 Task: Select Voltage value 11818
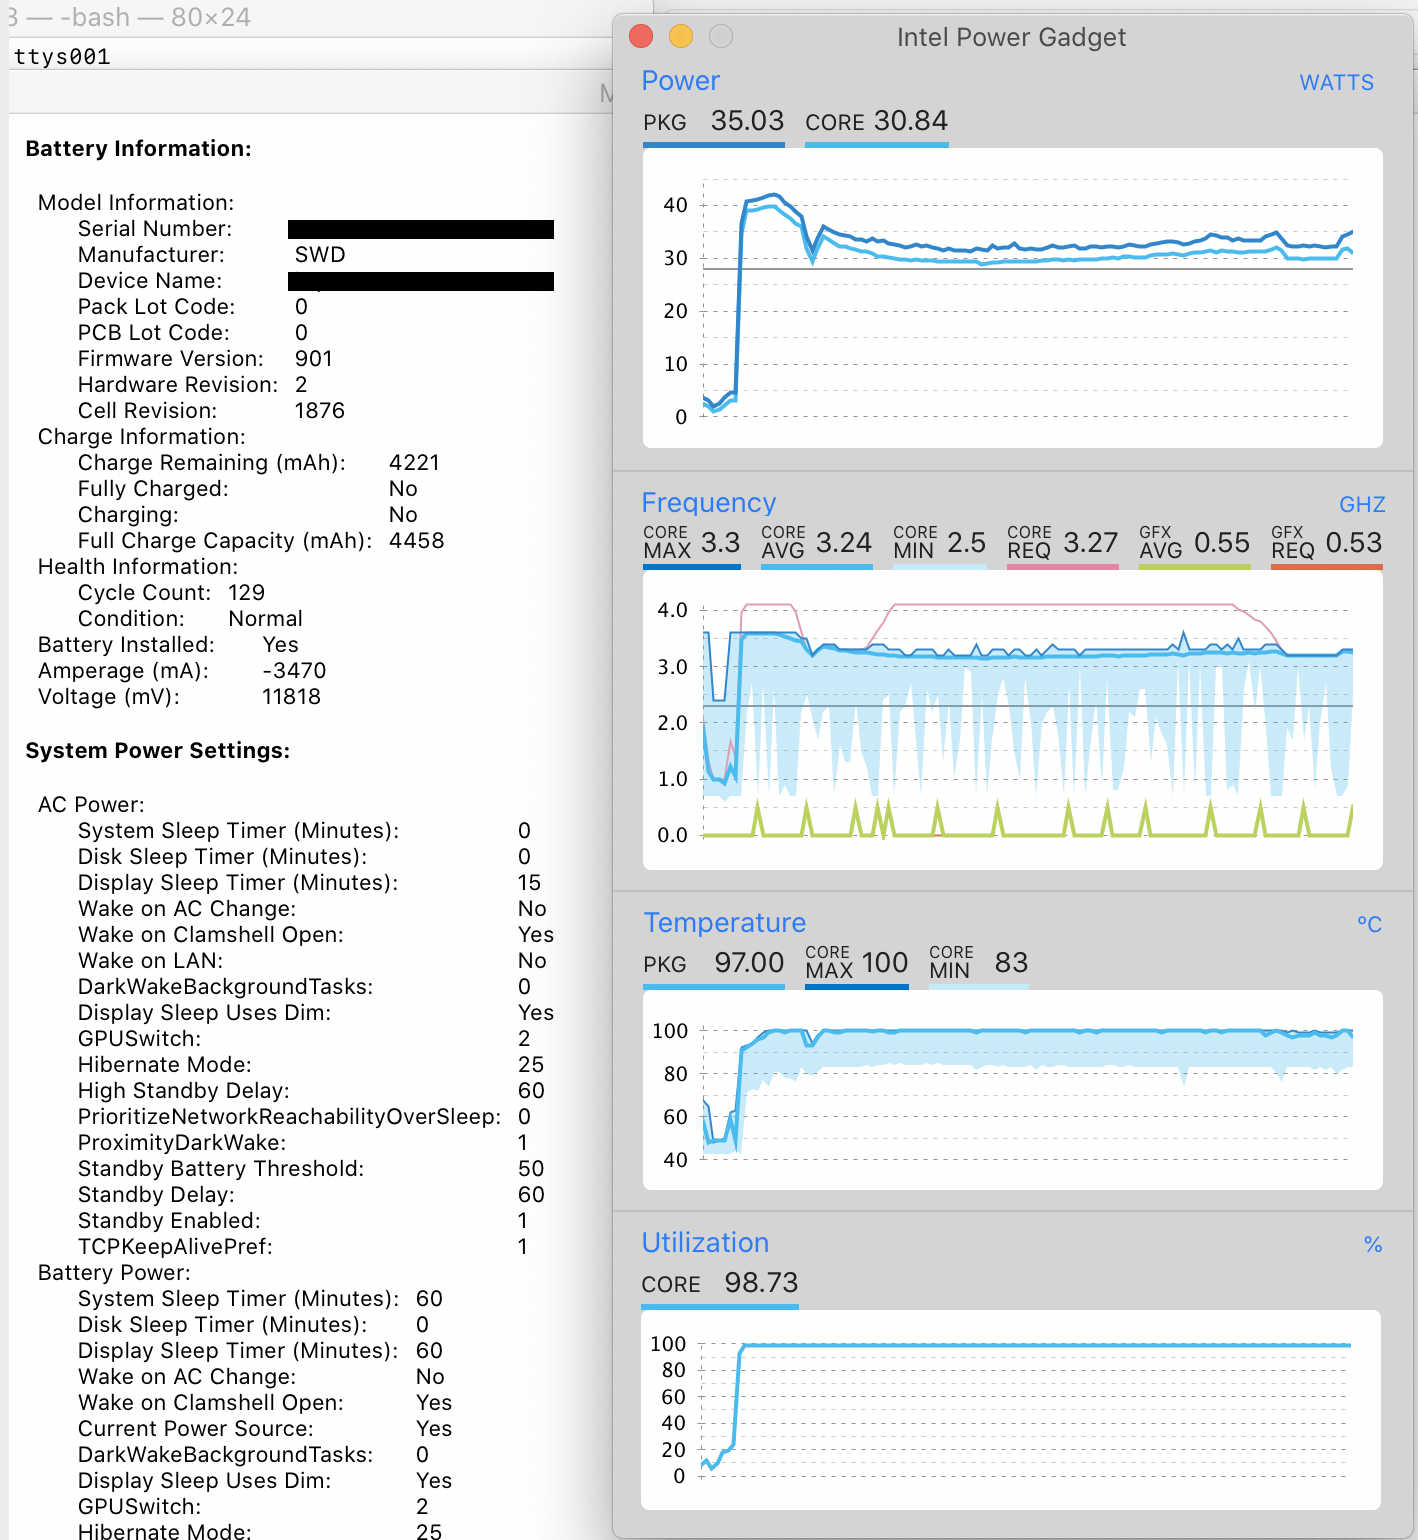tap(291, 697)
